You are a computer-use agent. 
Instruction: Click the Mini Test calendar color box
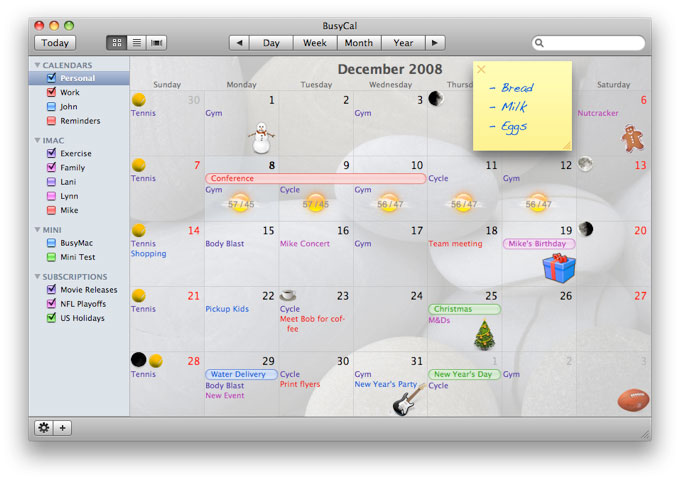click(51, 257)
